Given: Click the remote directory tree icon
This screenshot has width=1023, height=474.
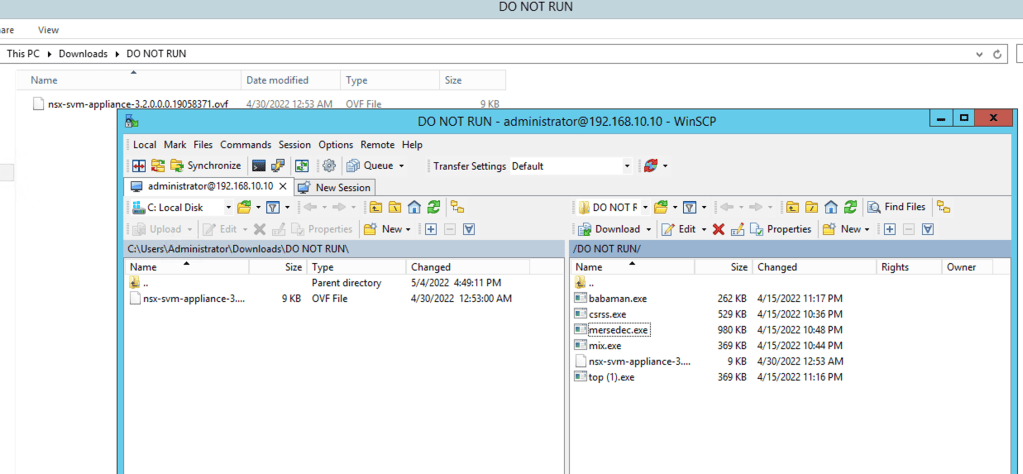Looking at the screenshot, I should [x=943, y=207].
